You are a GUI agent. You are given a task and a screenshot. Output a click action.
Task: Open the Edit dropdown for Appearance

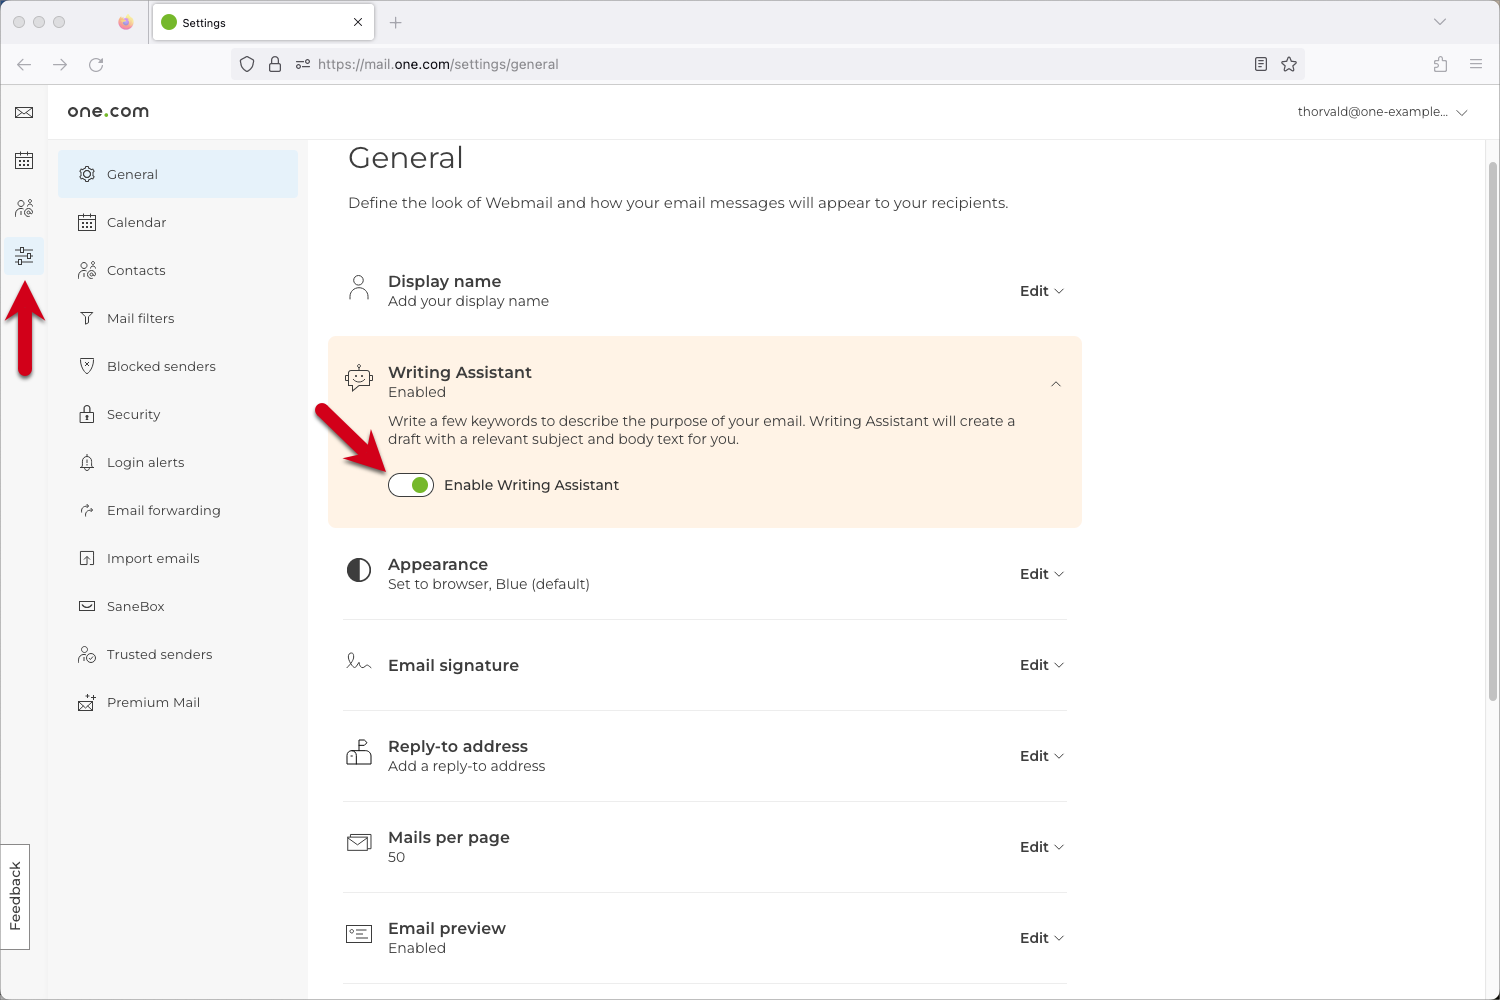[x=1041, y=573]
